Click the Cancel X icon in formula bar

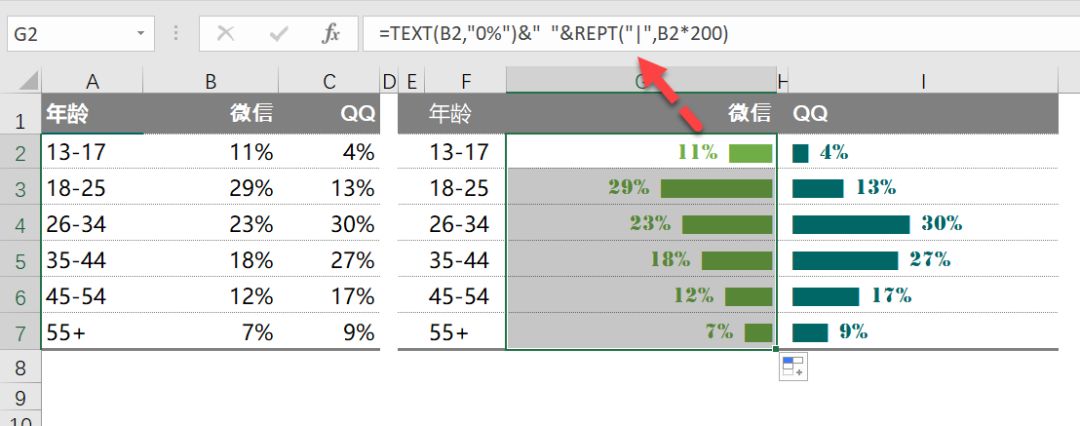point(225,34)
